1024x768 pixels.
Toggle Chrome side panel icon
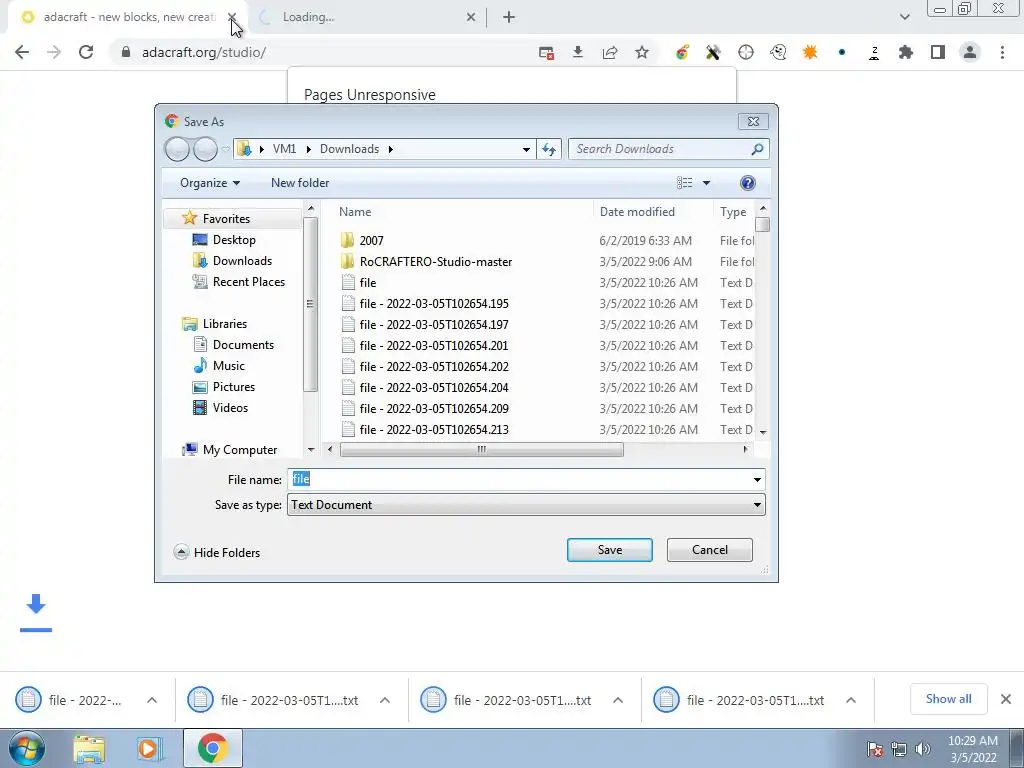[x=938, y=52]
